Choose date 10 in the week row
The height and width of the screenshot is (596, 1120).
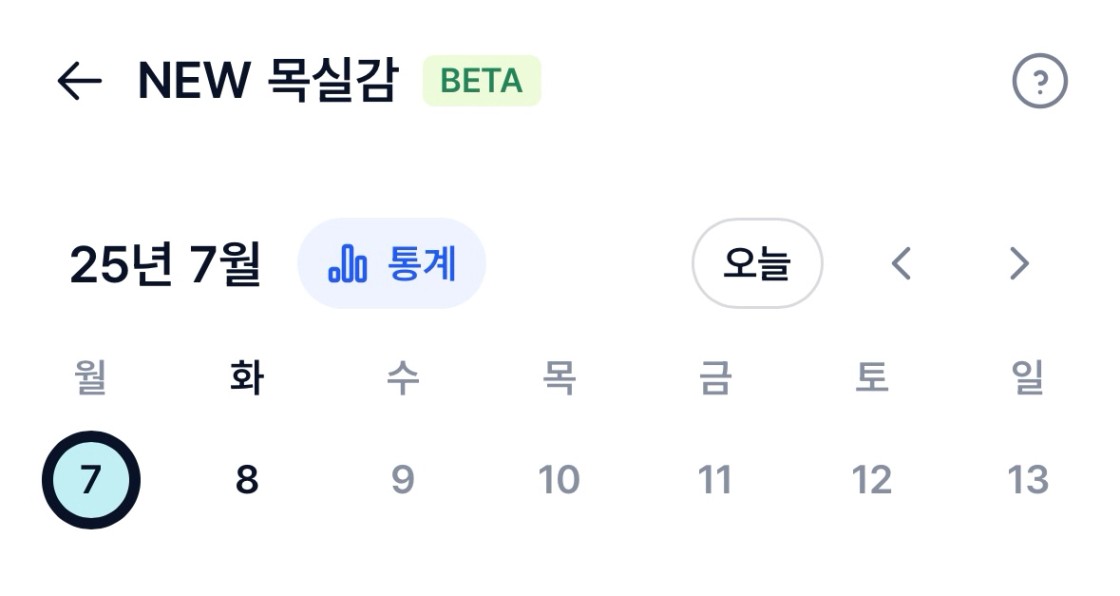(559, 480)
